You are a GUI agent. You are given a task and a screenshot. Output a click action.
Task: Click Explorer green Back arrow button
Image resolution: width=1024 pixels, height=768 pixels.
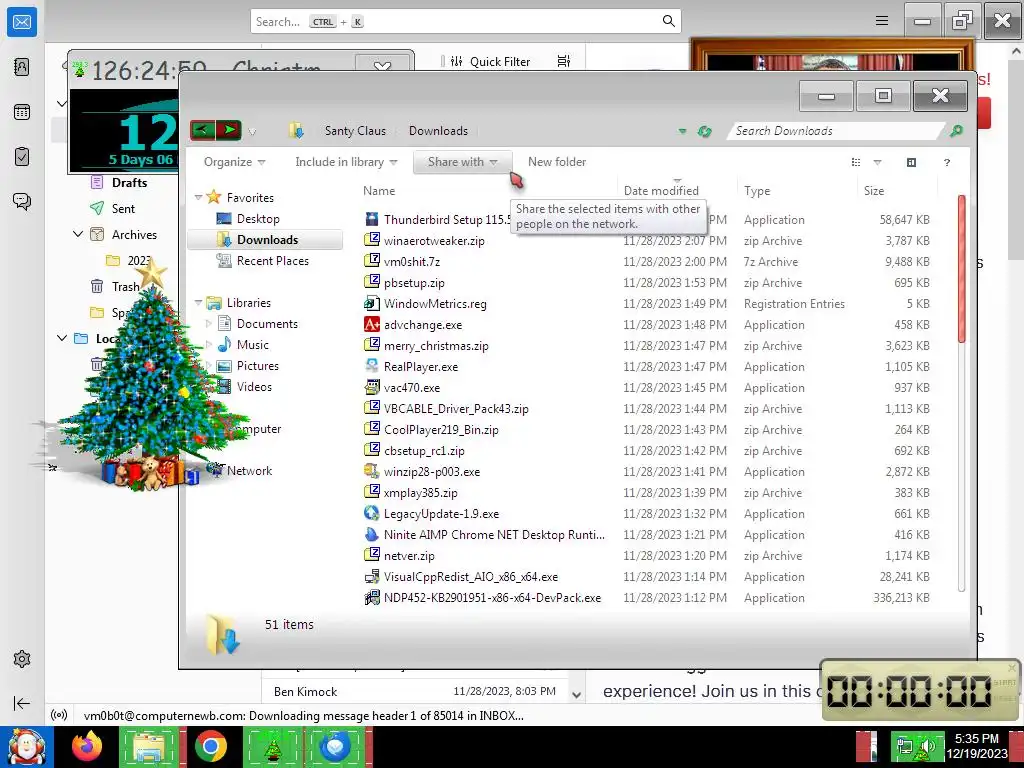[x=203, y=130]
